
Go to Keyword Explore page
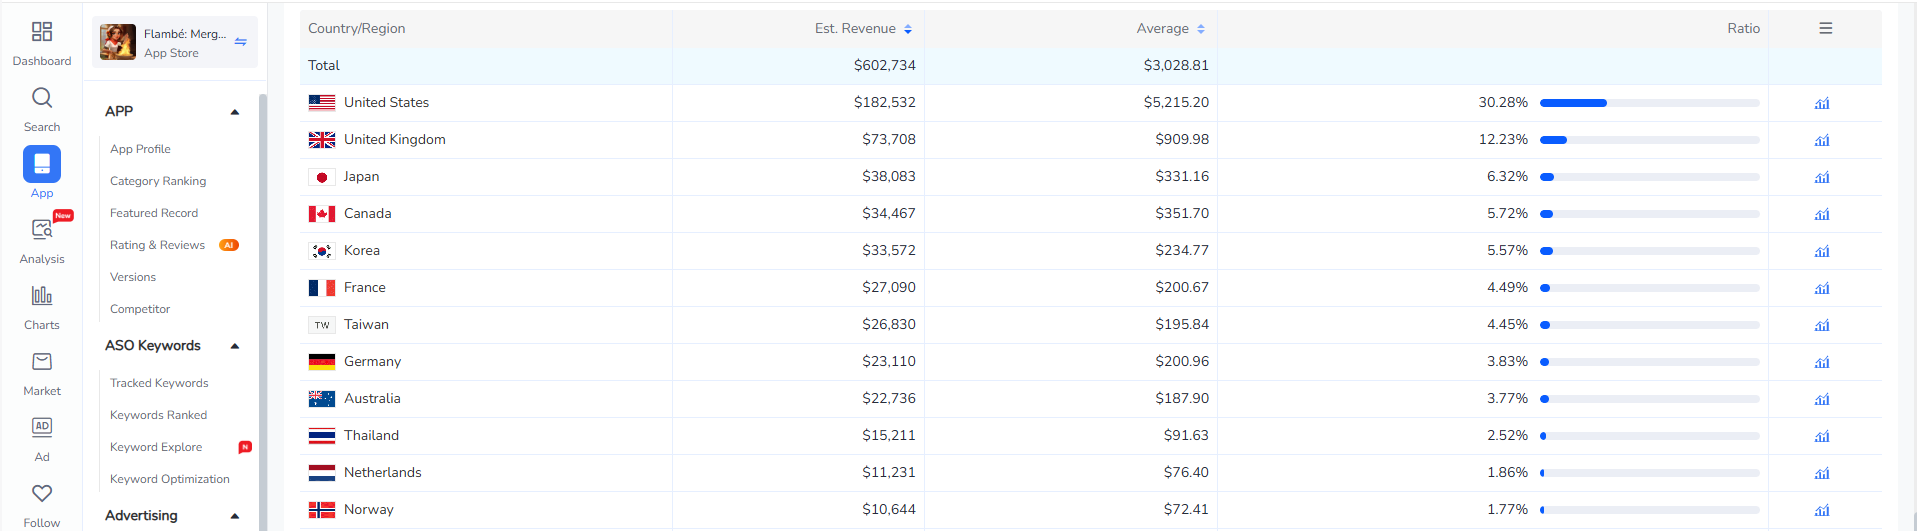[156, 447]
